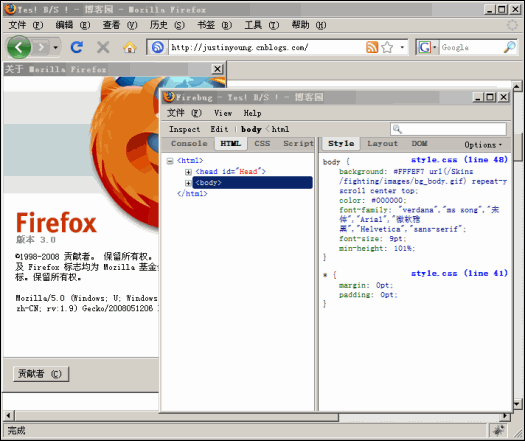The image size is (525, 441).
Task: Click the 贡献者 (C) button
Action: (x=41, y=374)
